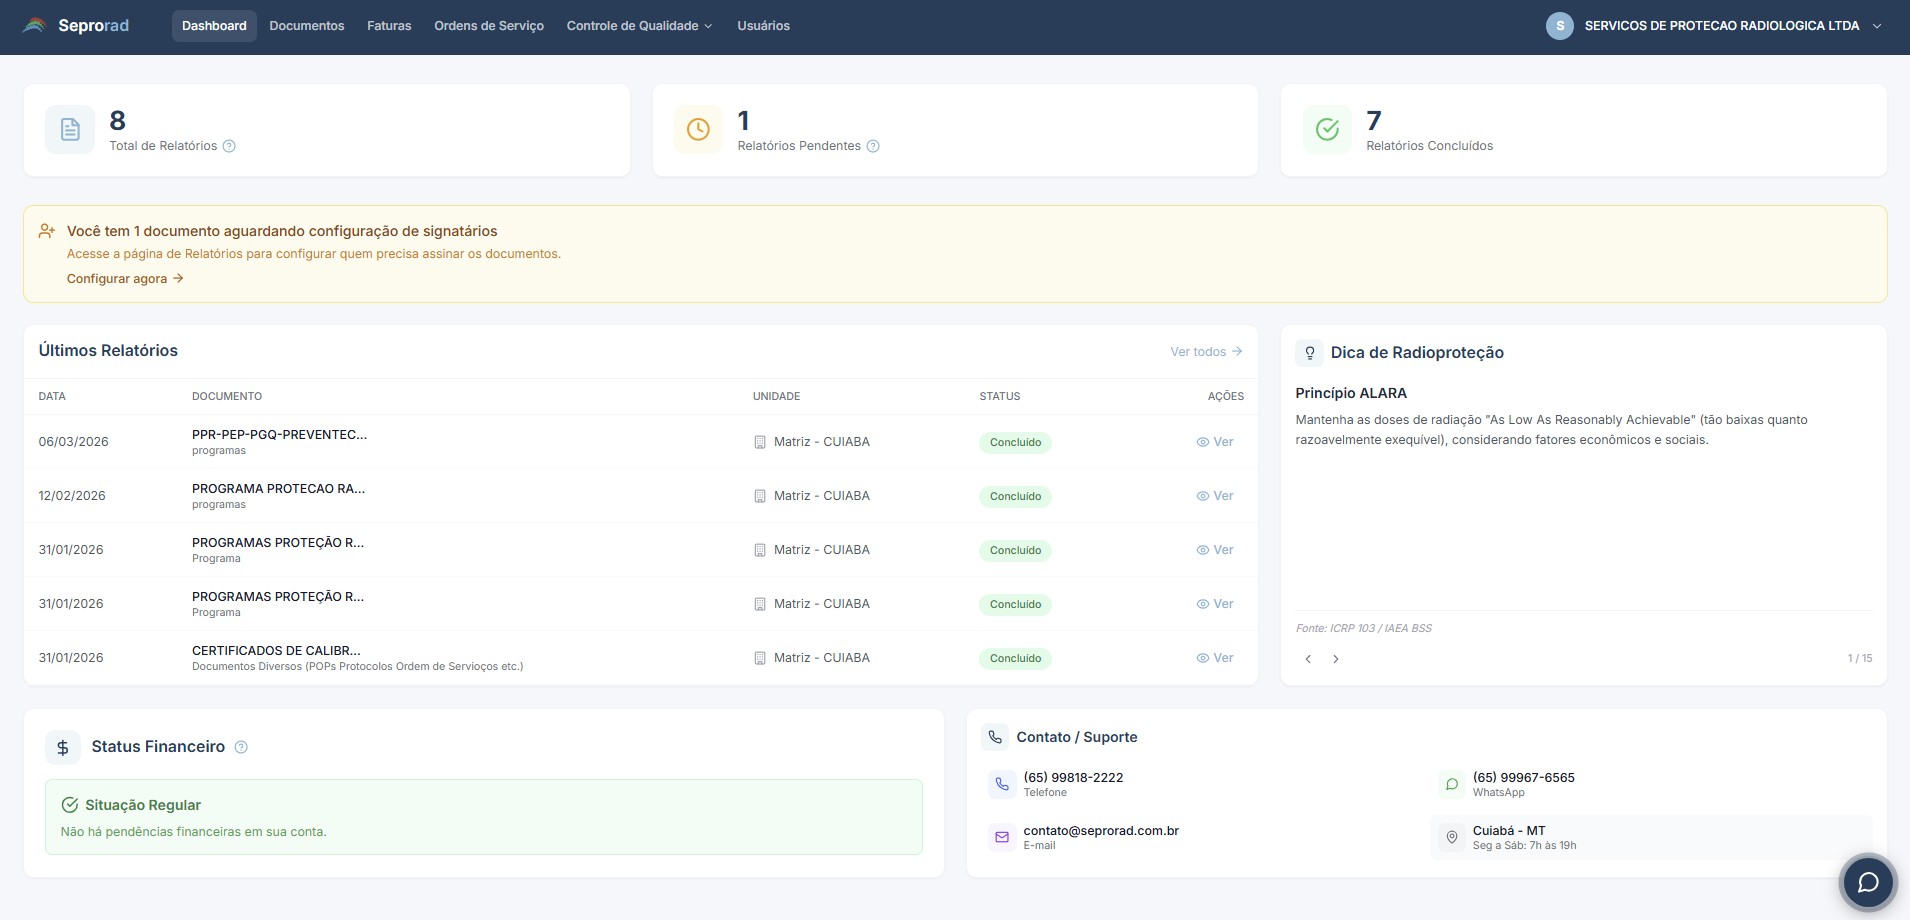
Task: Expand the Controle de Qualidade dropdown
Action: click(x=637, y=25)
